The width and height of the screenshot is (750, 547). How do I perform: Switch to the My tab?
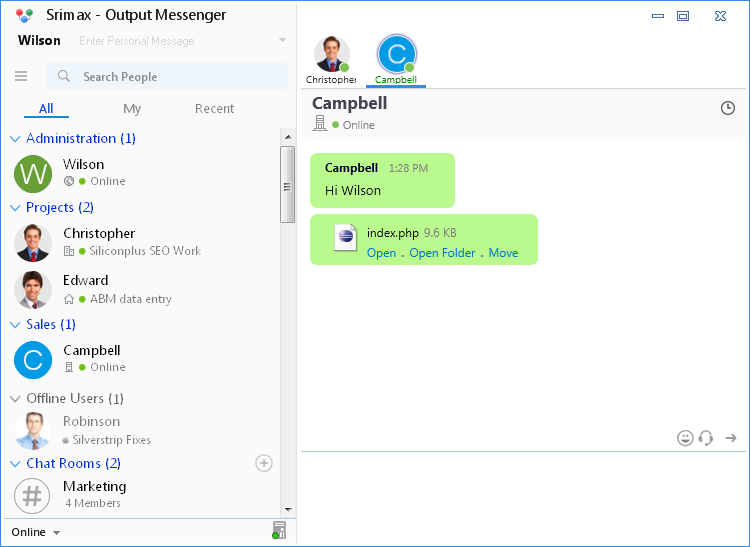132,109
